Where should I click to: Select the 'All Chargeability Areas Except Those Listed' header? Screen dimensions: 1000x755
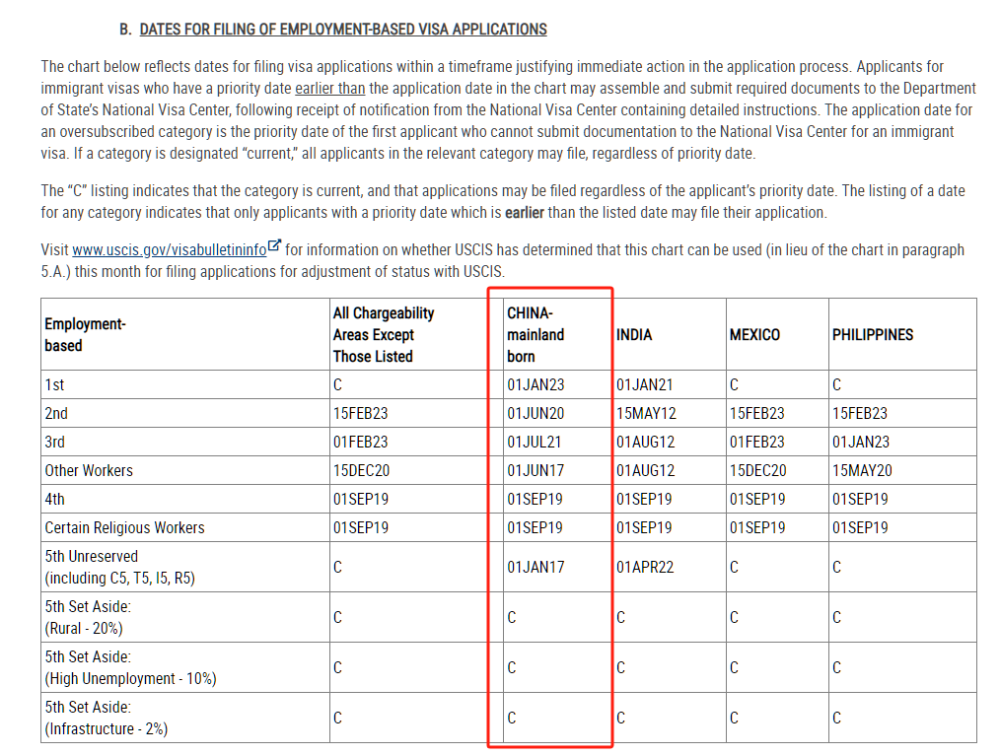[x=383, y=335]
